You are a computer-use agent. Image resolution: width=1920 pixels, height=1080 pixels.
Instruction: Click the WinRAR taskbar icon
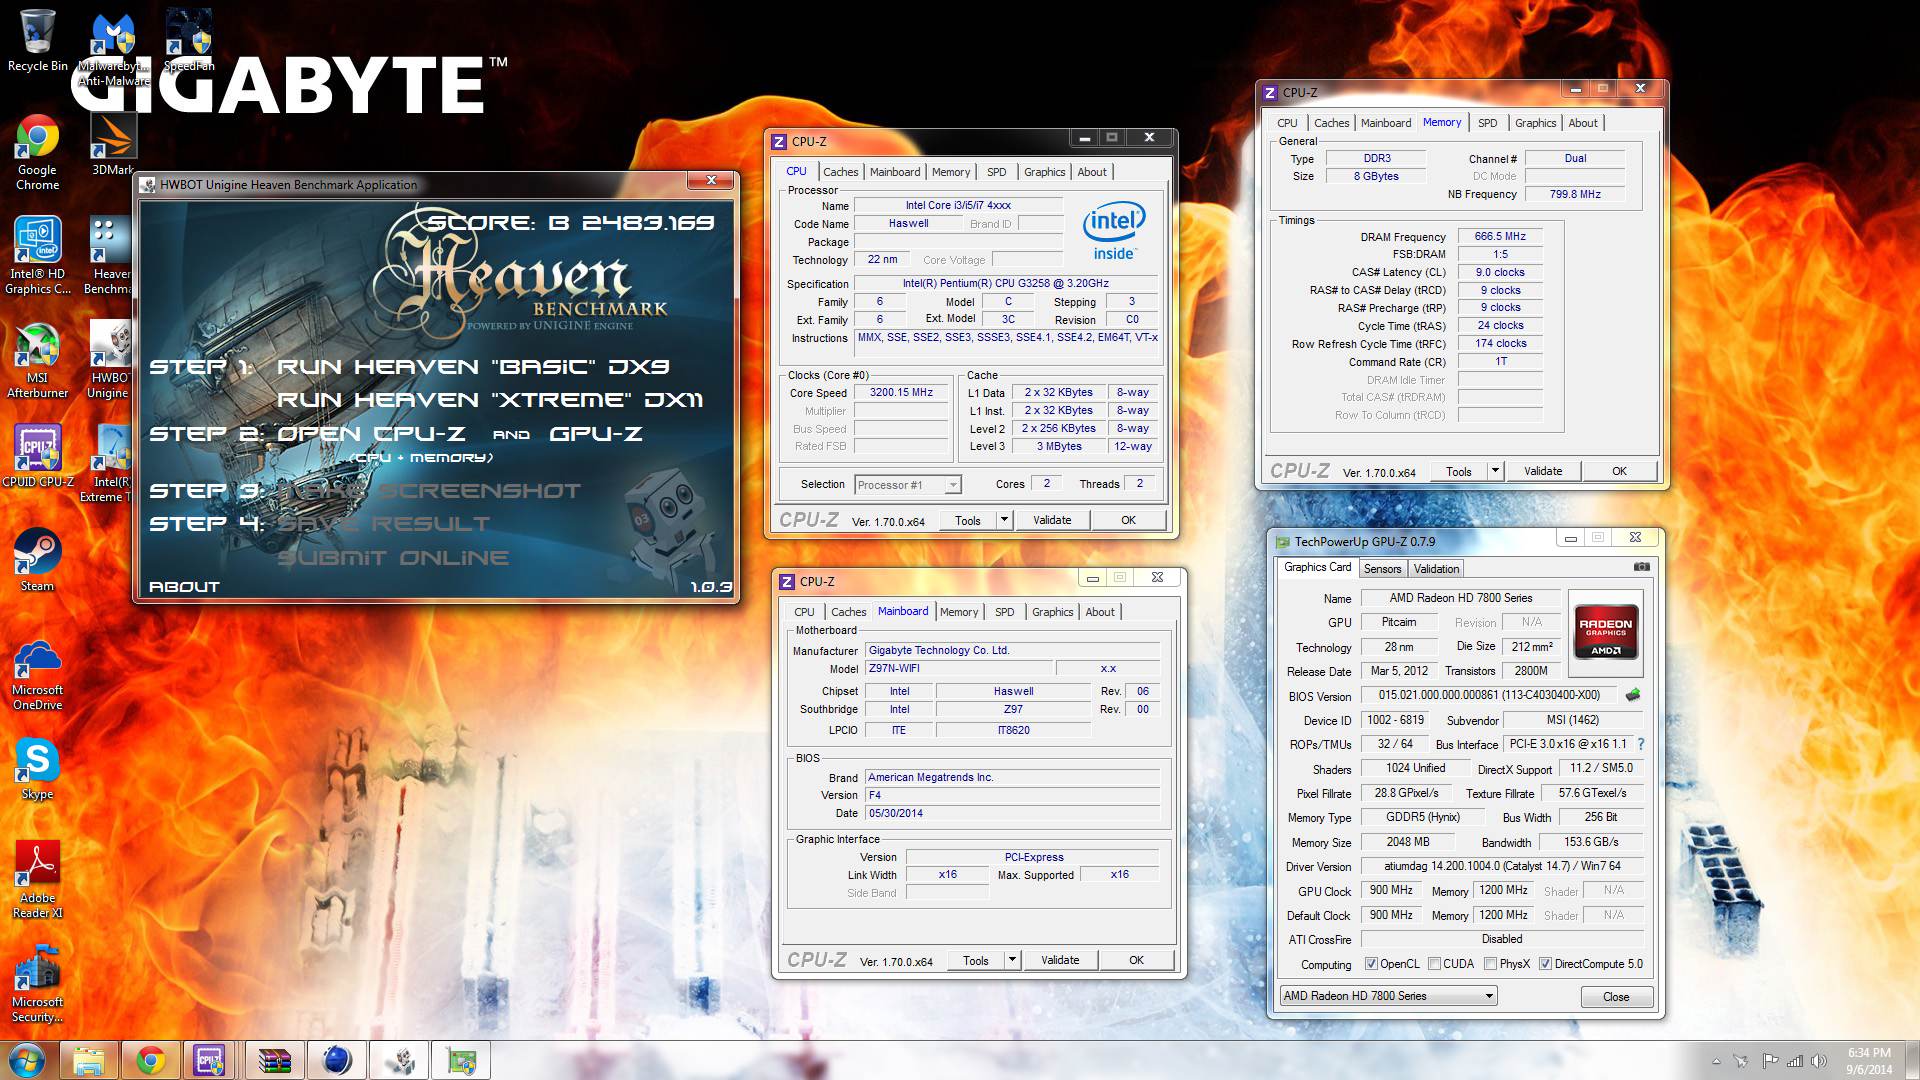(x=274, y=1060)
